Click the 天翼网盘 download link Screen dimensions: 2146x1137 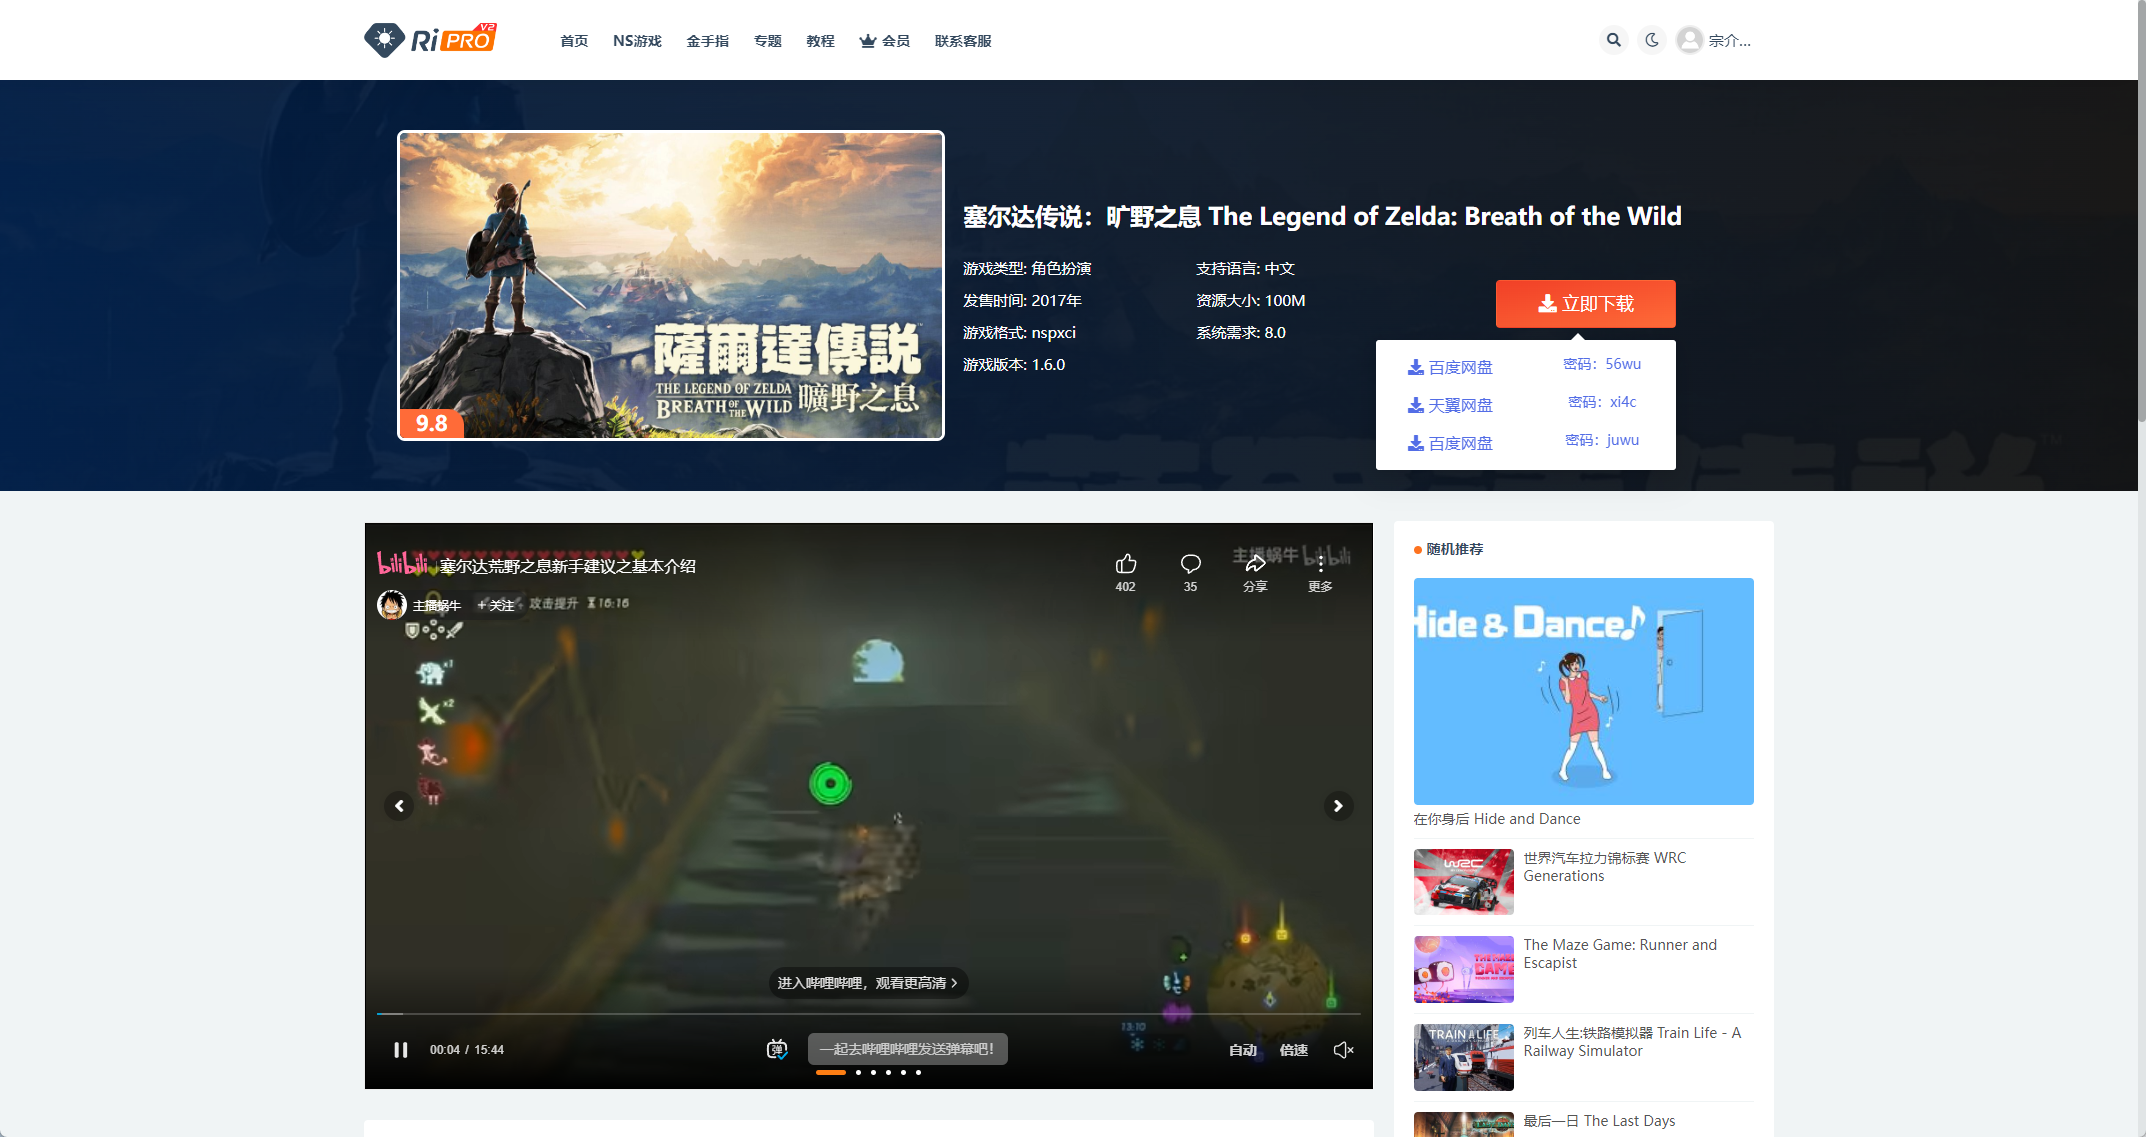coord(1451,405)
